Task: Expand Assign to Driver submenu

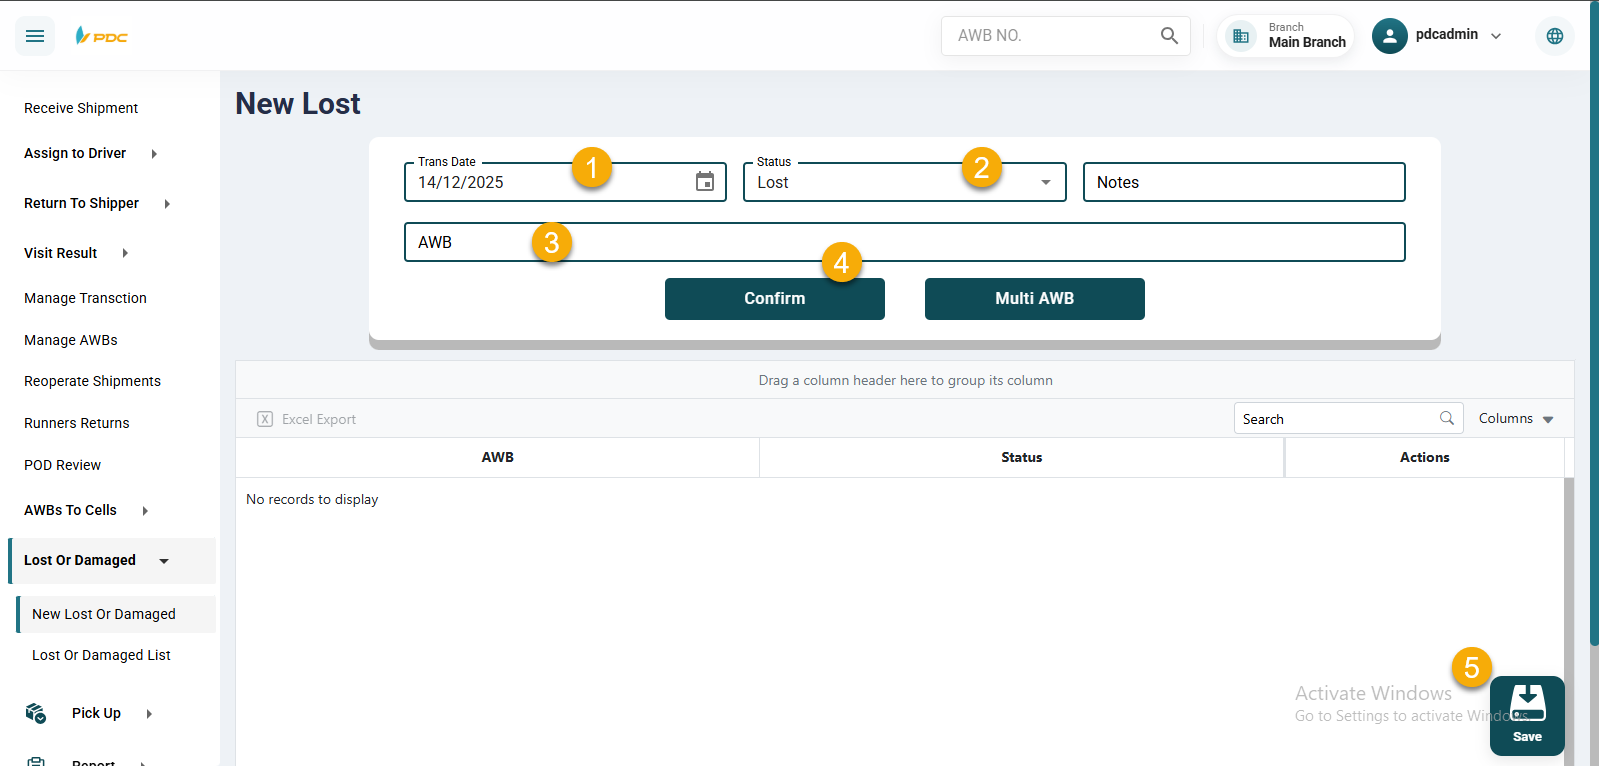Action: tap(154, 154)
